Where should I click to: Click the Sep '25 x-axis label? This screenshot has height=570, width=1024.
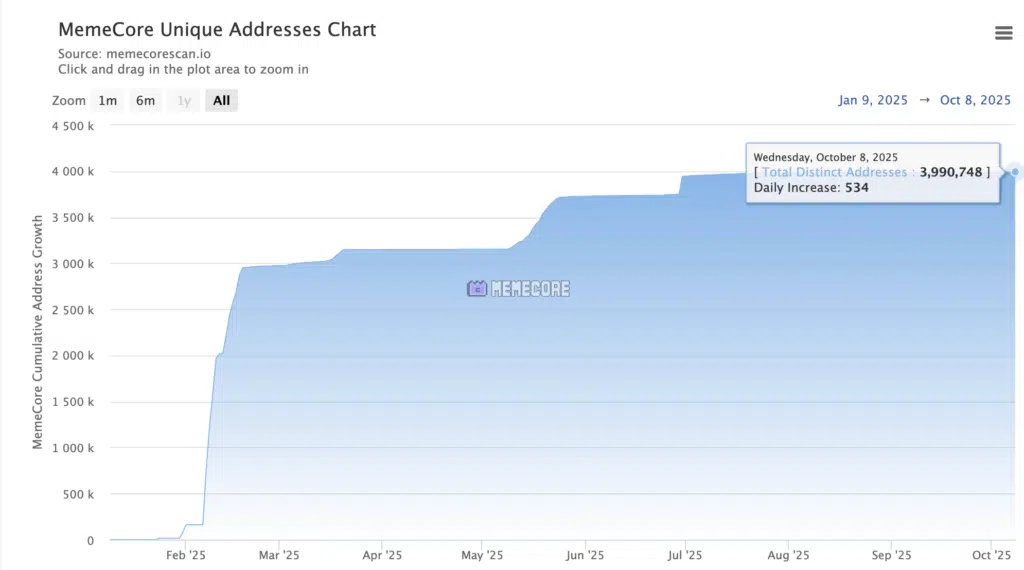[891, 555]
